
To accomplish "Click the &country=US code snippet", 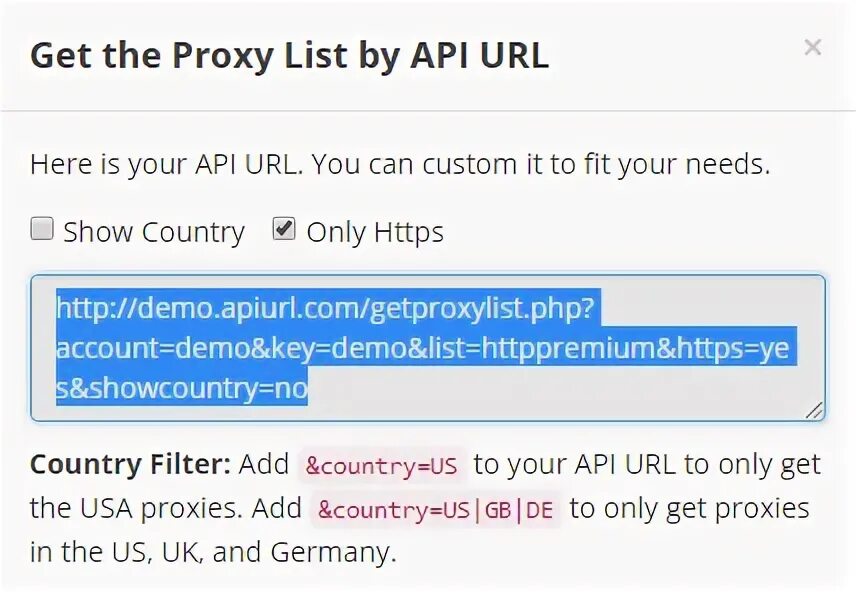I will point(382,465).
